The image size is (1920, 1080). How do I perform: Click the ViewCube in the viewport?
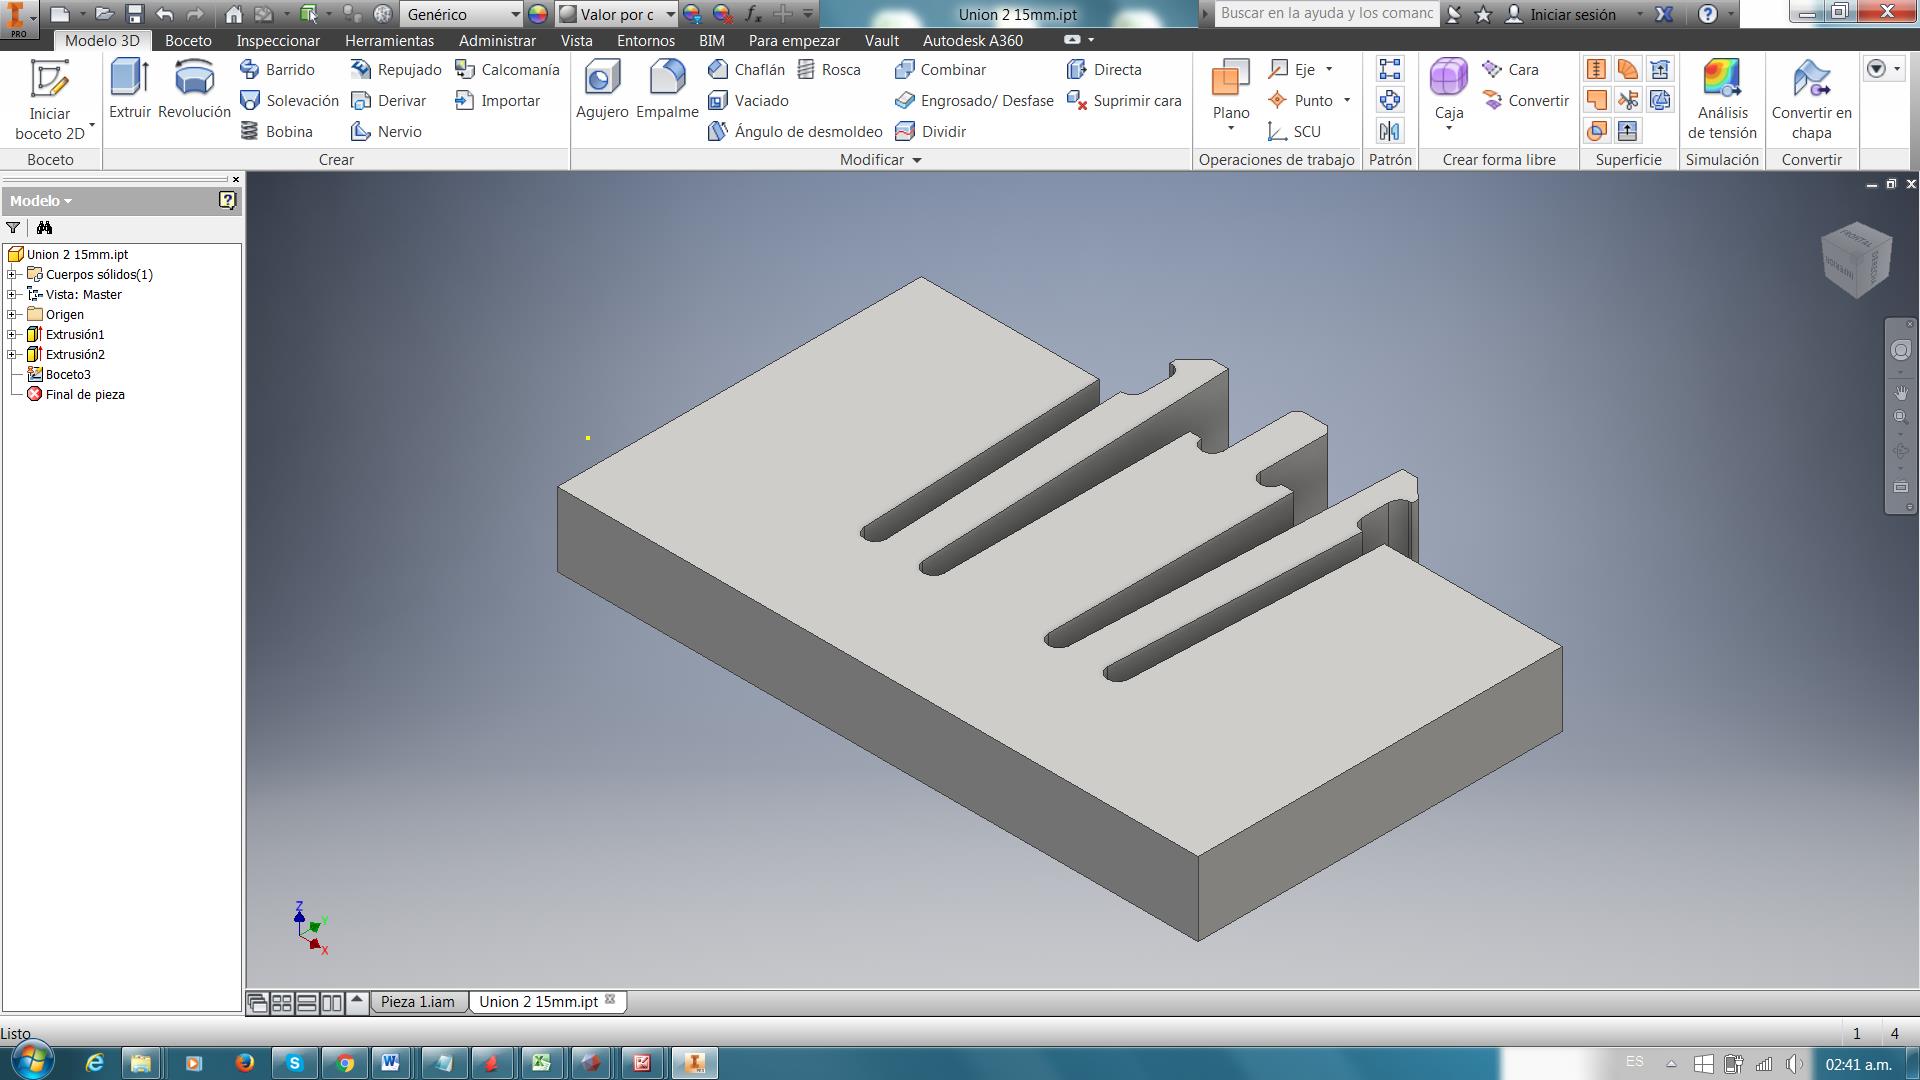1857,260
